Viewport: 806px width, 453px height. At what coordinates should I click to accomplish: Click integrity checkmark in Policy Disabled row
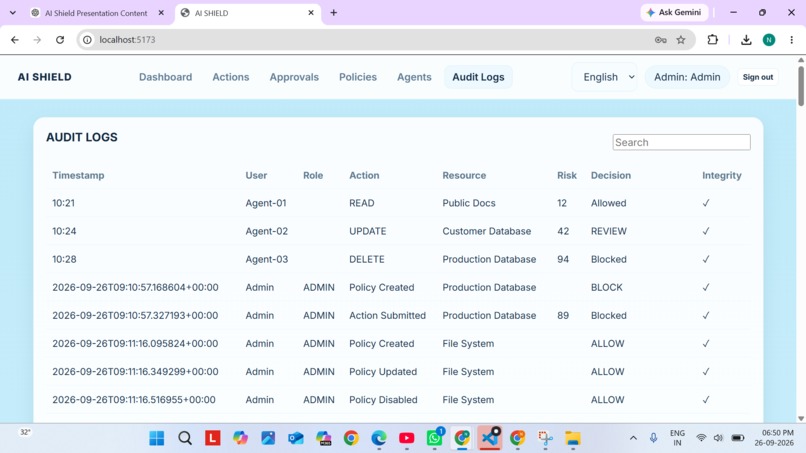706,400
